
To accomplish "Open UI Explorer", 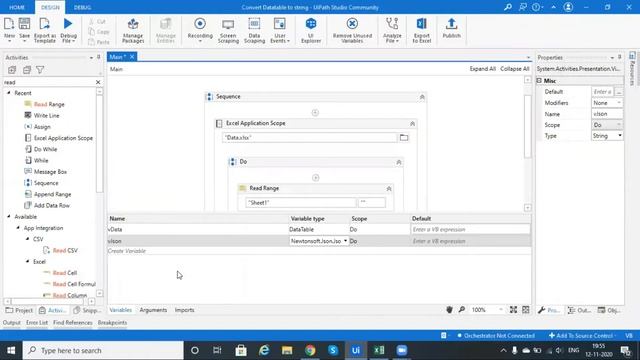I will tap(311, 30).
